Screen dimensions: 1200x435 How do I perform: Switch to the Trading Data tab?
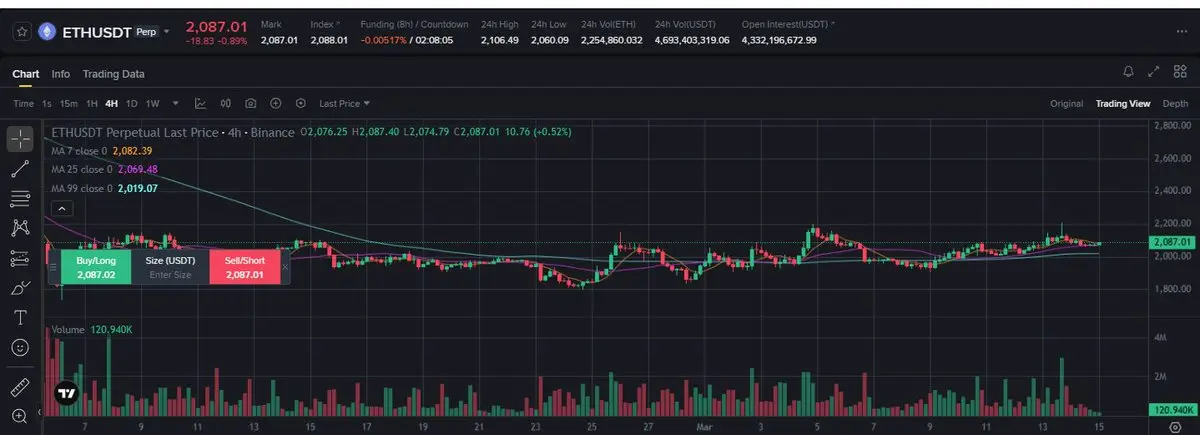113,74
